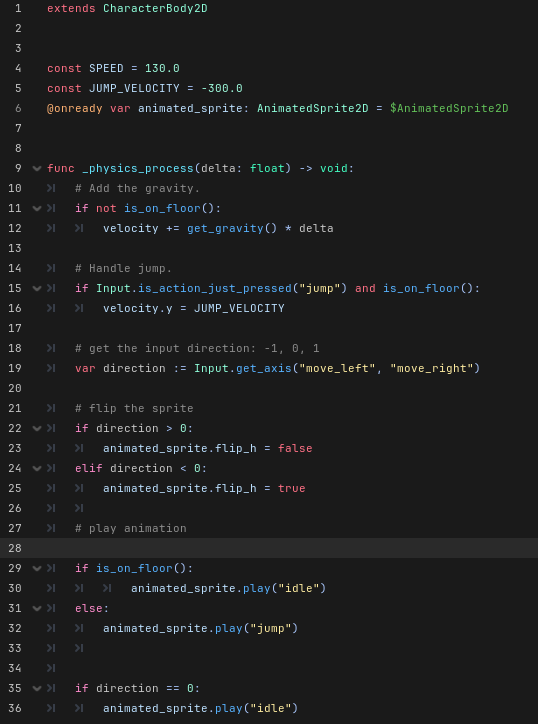This screenshot has width=538, height=724.
Task: Click the SPEED value 130.0
Action: coord(162,68)
